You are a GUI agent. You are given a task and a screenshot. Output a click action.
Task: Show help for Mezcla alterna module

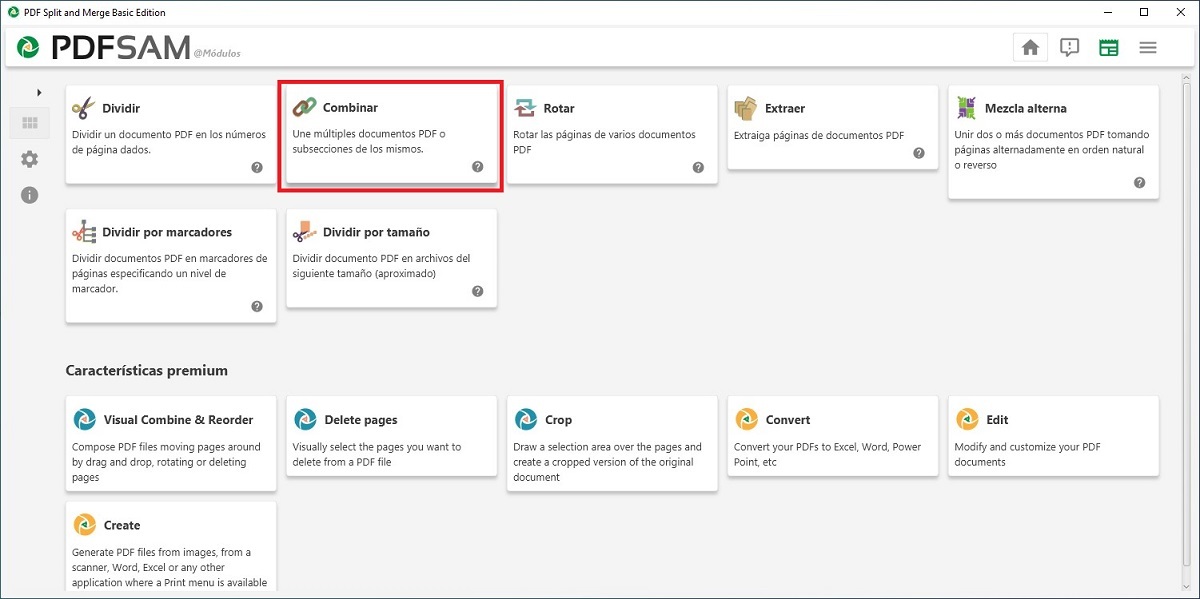1139,183
